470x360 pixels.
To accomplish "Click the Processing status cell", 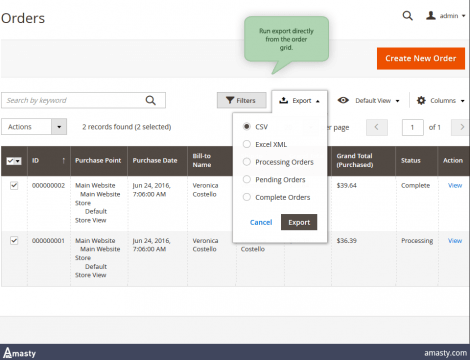I will click(417, 241).
